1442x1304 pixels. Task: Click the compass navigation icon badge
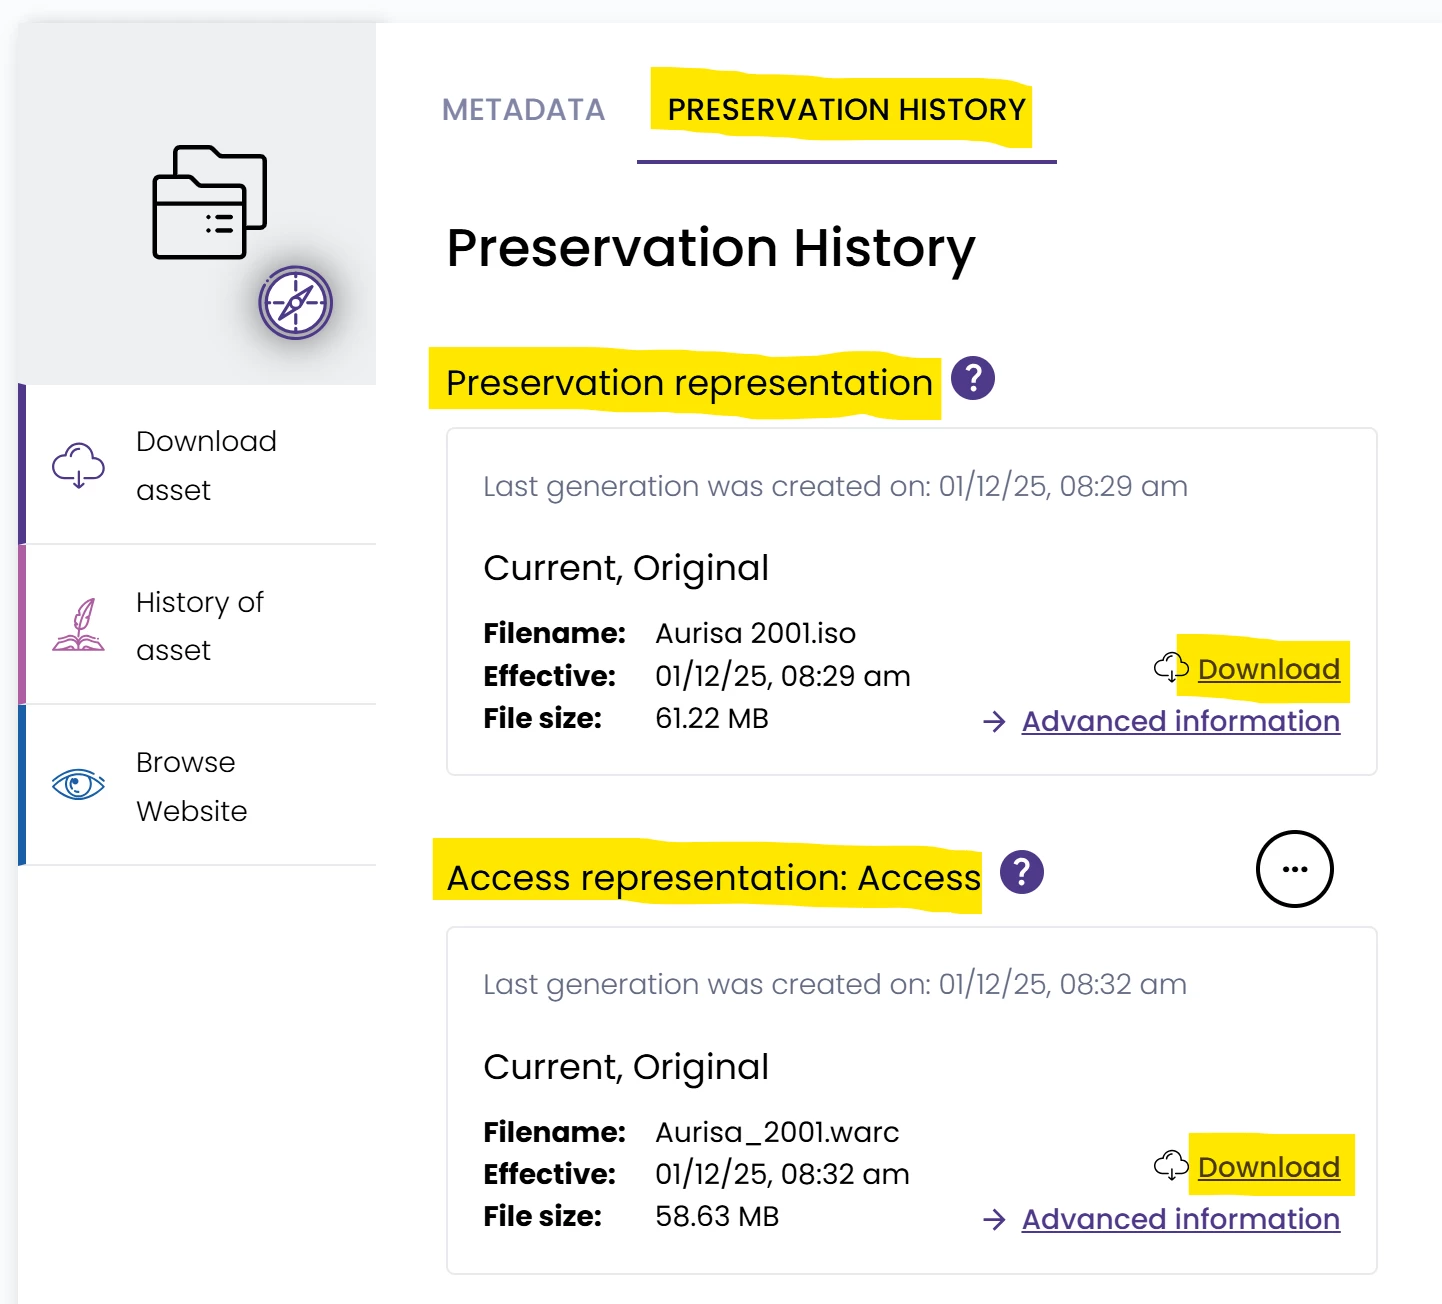(x=295, y=302)
